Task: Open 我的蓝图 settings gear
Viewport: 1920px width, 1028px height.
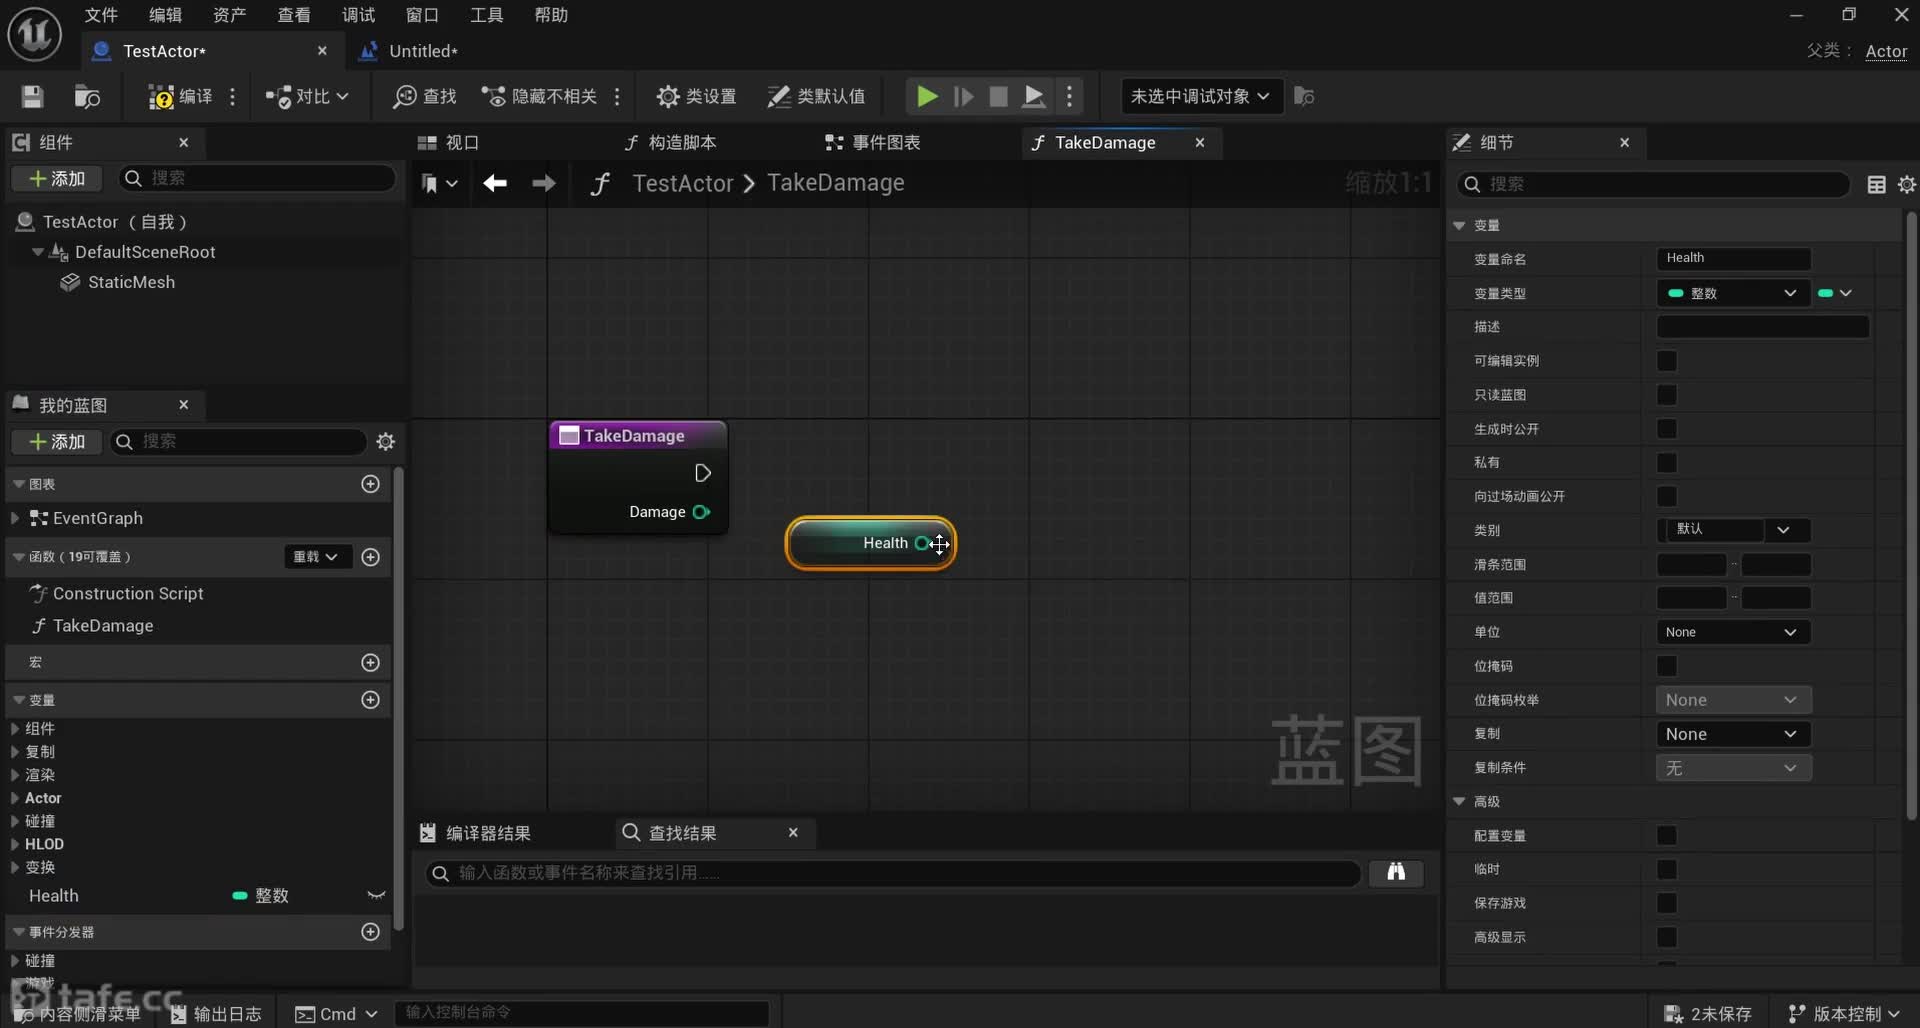Action: [385, 442]
